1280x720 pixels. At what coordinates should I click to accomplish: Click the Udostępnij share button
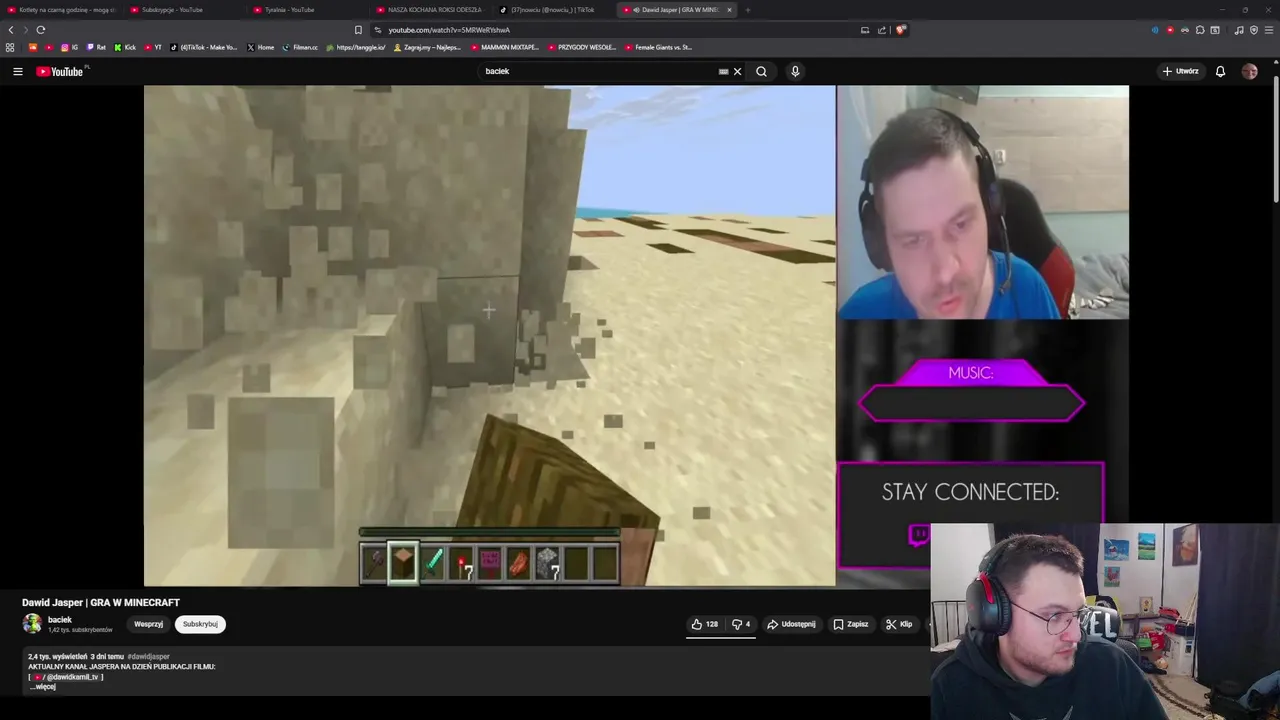tap(791, 624)
